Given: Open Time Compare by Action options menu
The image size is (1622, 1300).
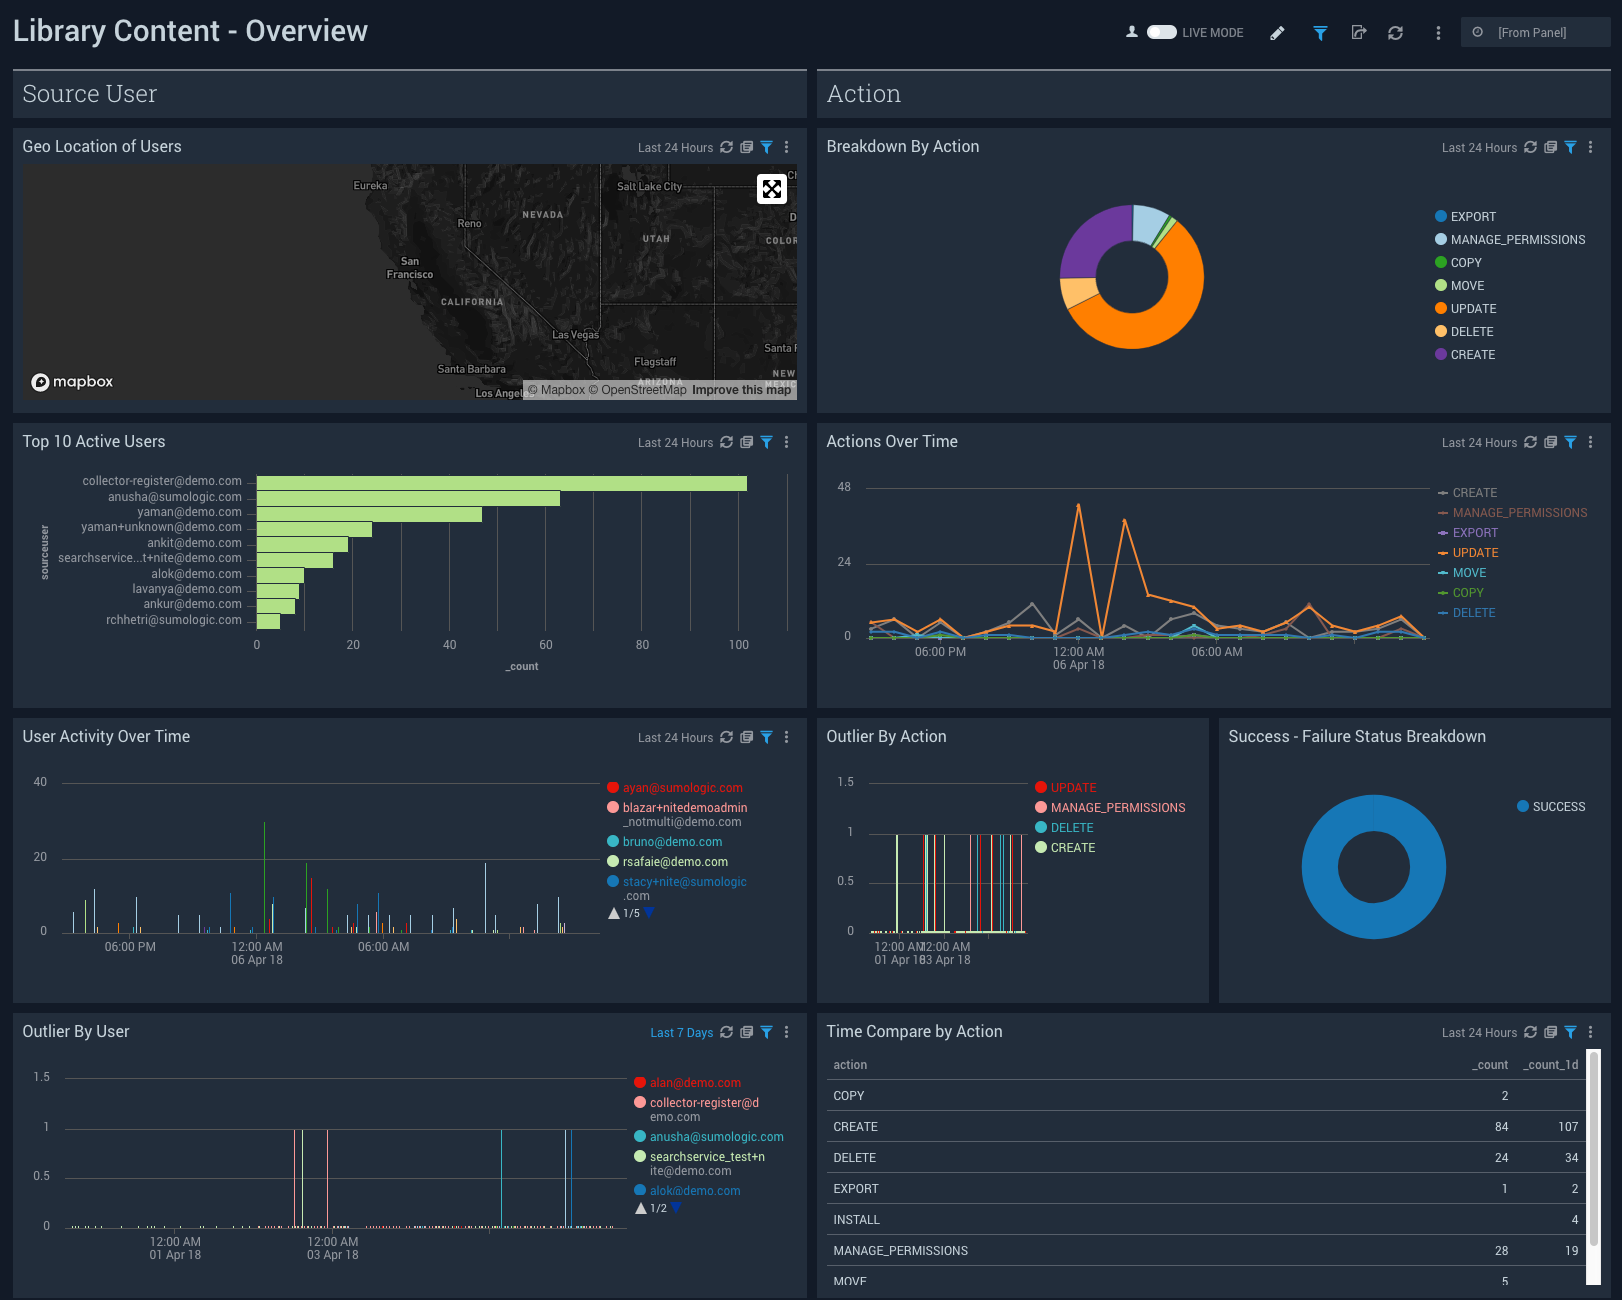Looking at the screenshot, I should coord(1590,1032).
